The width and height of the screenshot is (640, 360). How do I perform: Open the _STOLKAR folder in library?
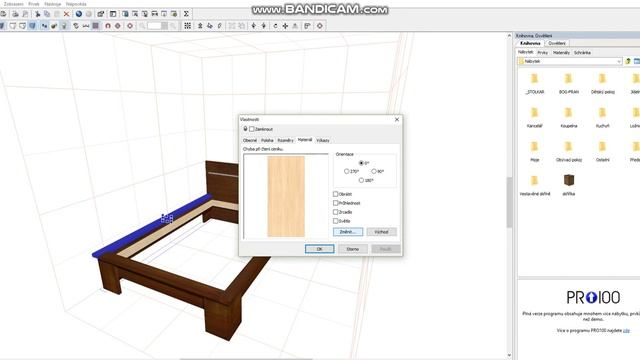coord(534,82)
